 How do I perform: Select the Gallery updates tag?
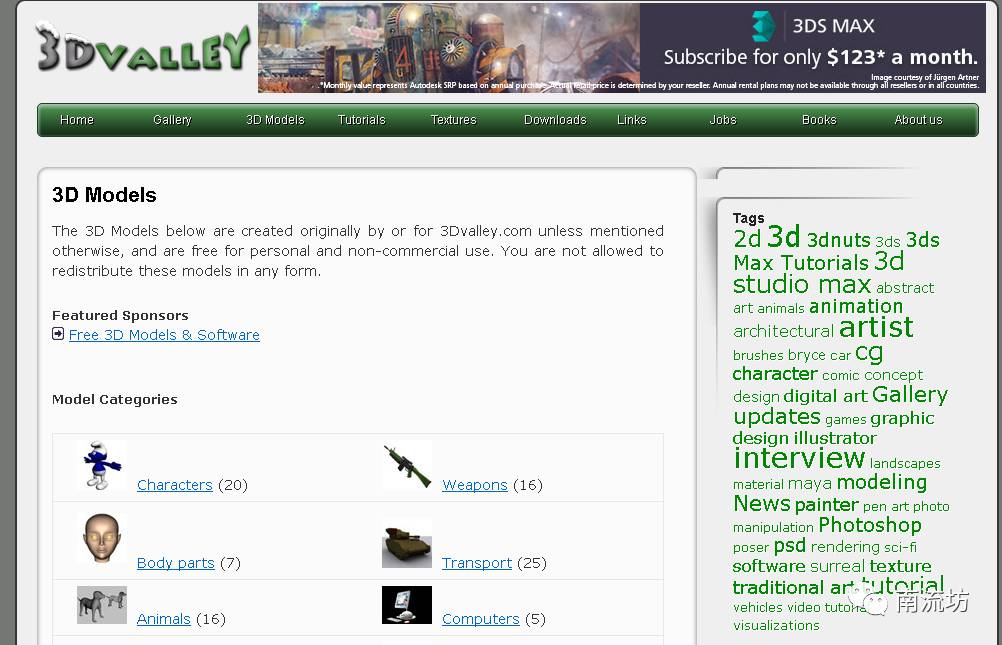tap(840, 406)
